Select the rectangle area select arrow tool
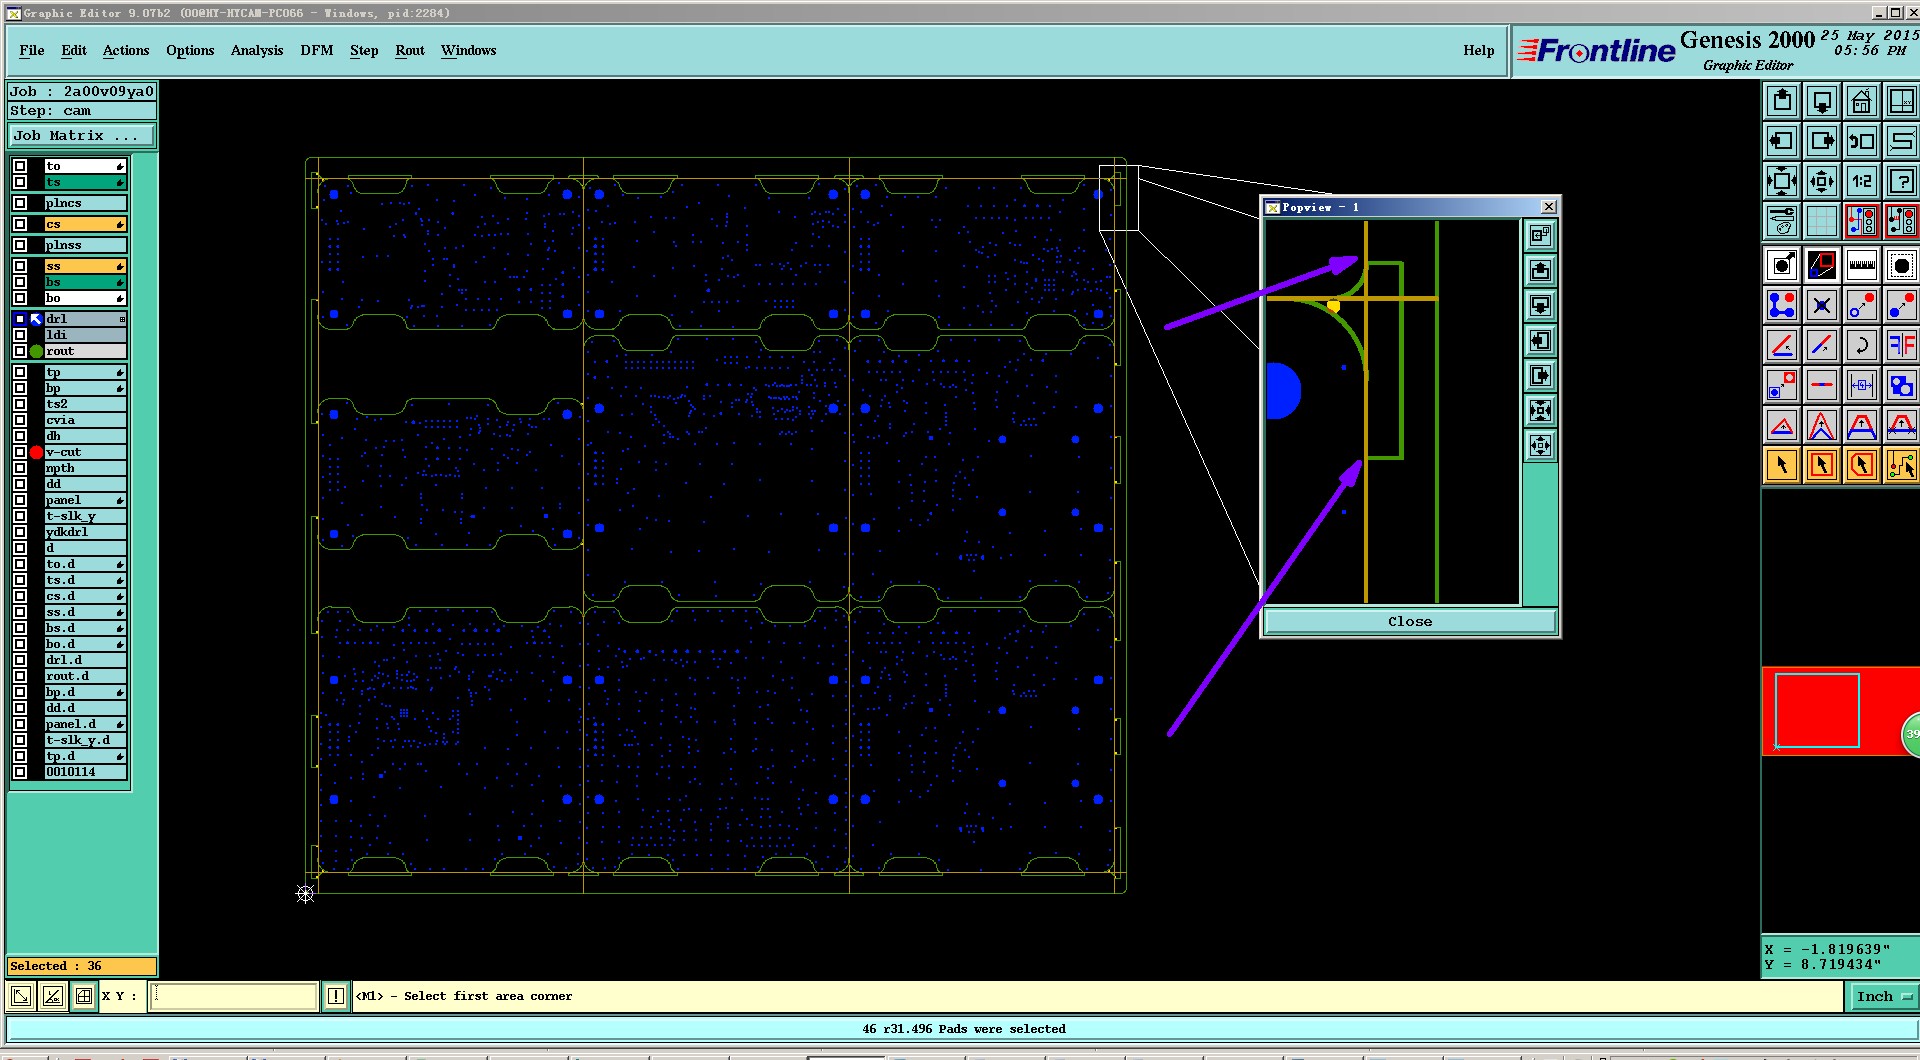This screenshot has height=1060, width=1920. (1822, 465)
